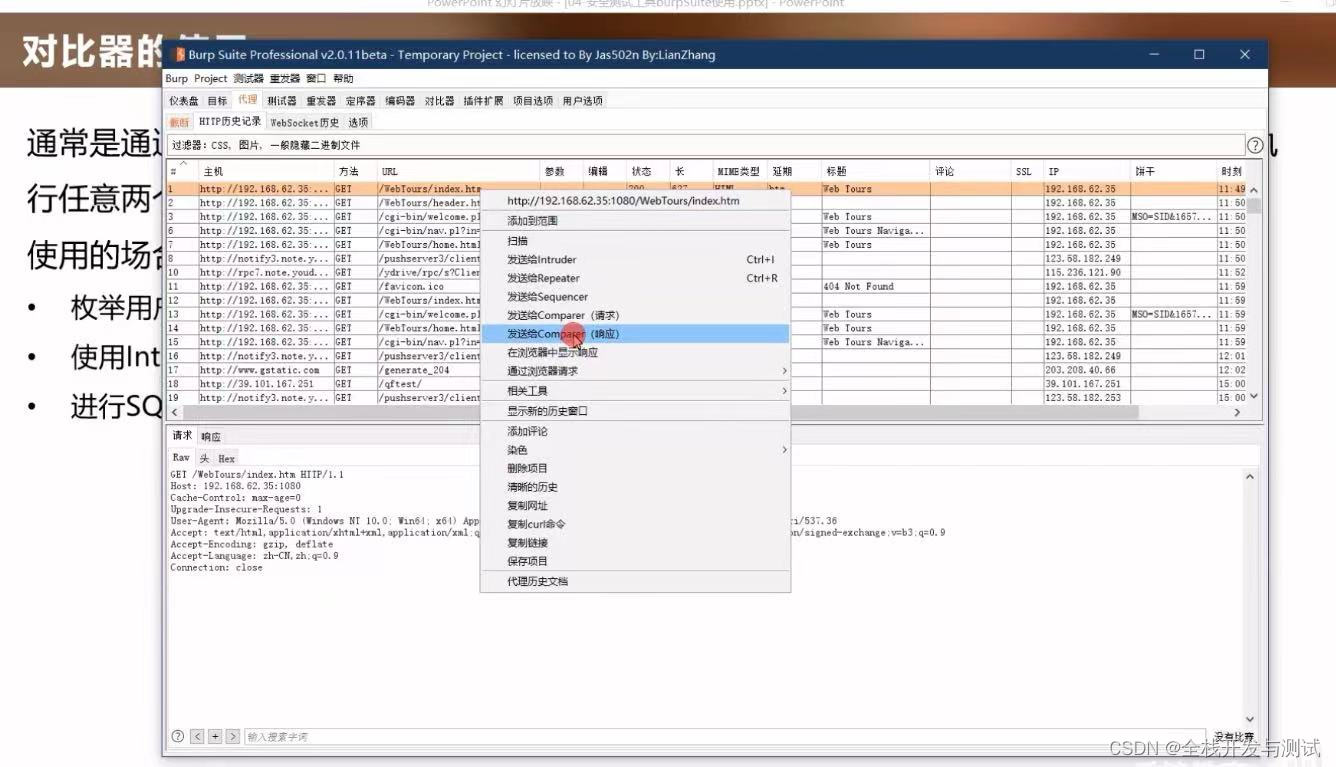Choose 保存项目 from context menu
Screen dimensions: 1336x767
pyautogui.click(x=636, y=561)
